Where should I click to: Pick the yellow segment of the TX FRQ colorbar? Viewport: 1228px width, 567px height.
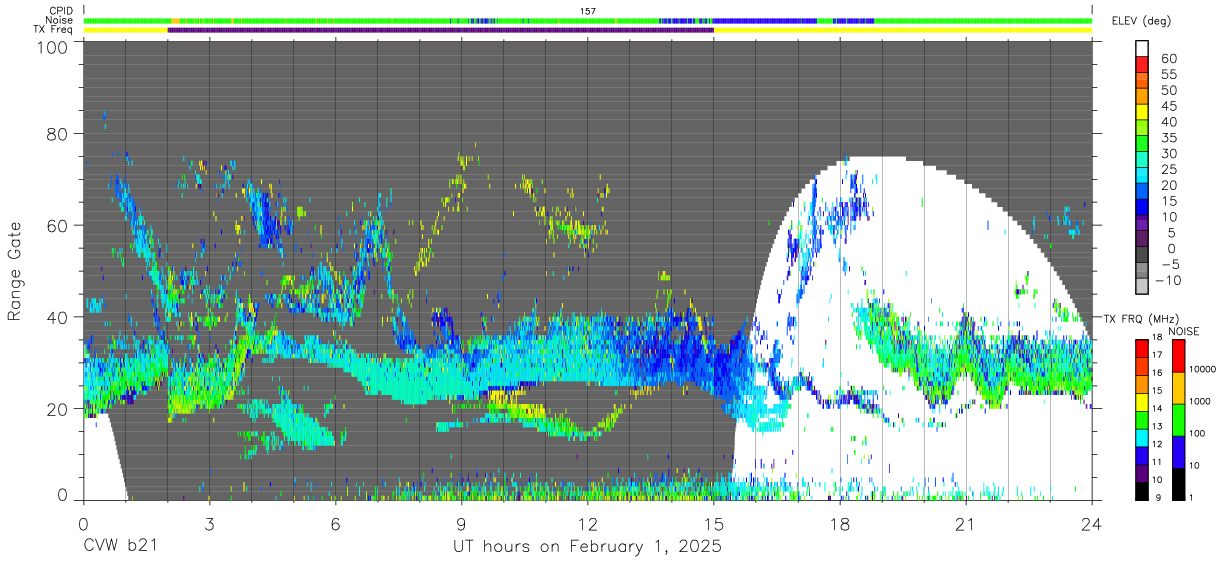pyautogui.click(x=1142, y=402)
